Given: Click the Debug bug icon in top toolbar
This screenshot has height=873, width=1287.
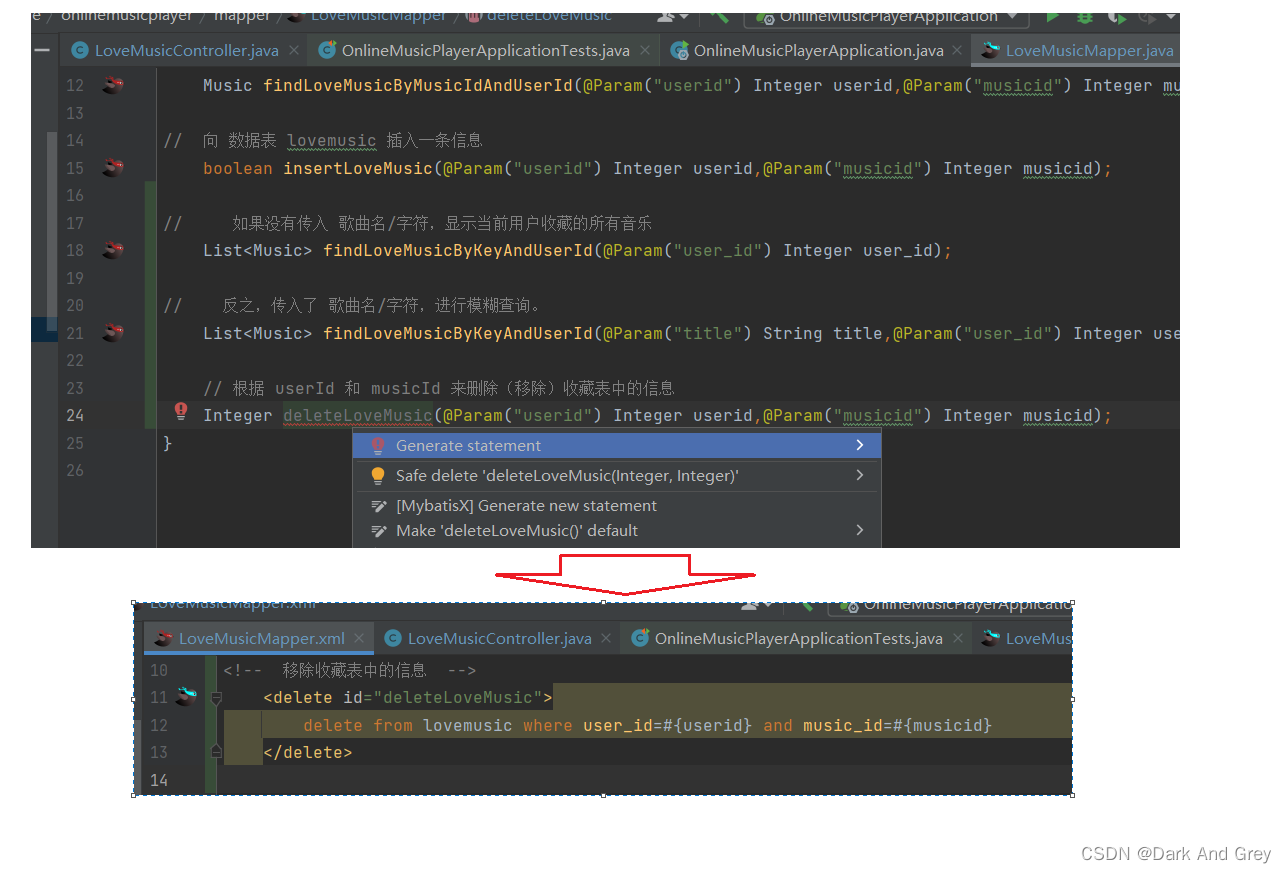Looking at the screenshot, I should 1084,17.
